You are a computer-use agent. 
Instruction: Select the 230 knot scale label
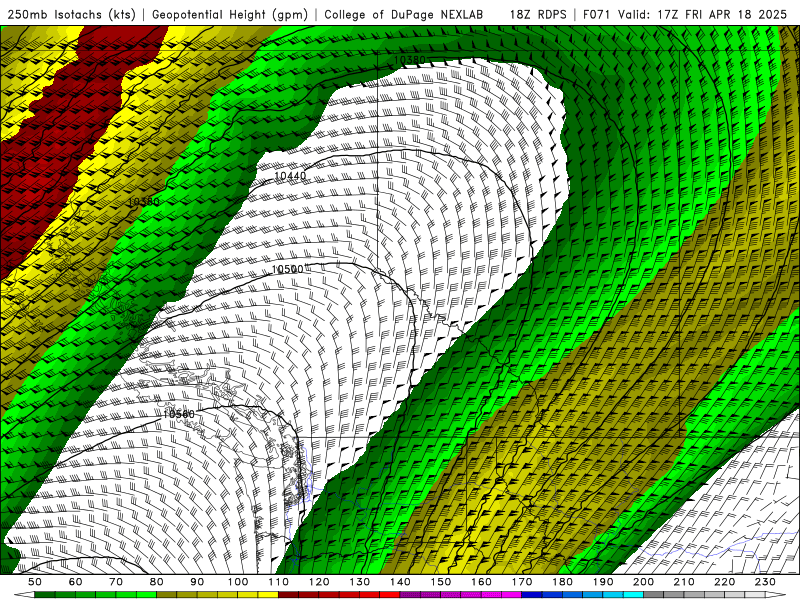pyautogui.click(x=765, y=582)
